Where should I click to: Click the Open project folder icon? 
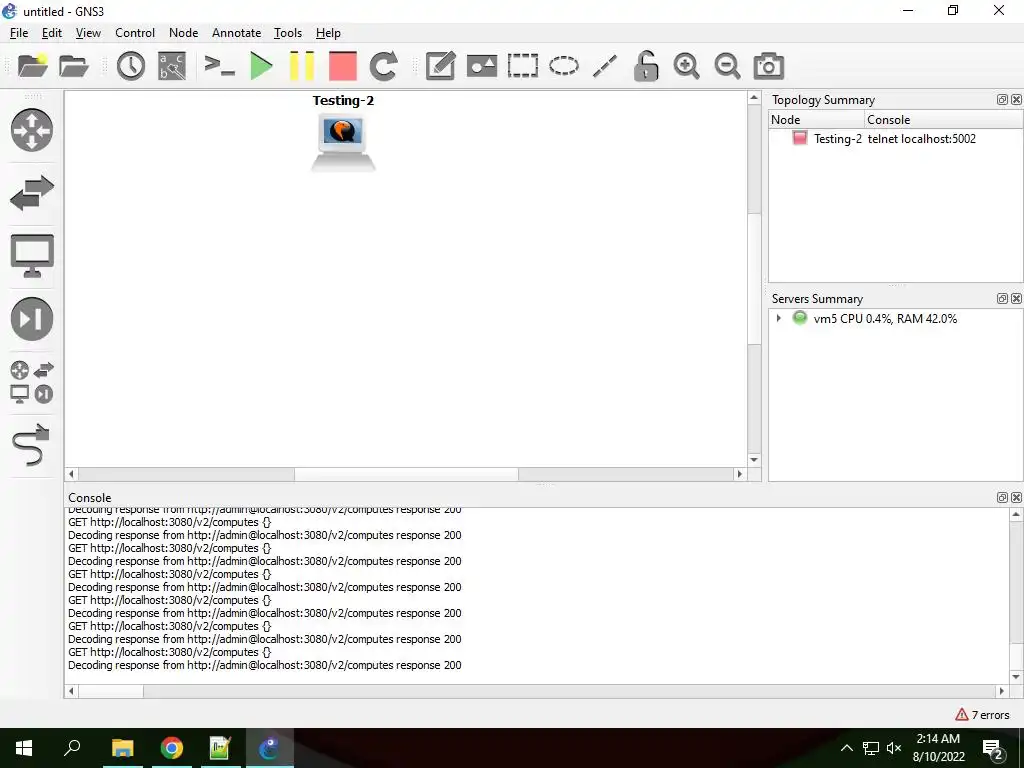pos(74,66)
